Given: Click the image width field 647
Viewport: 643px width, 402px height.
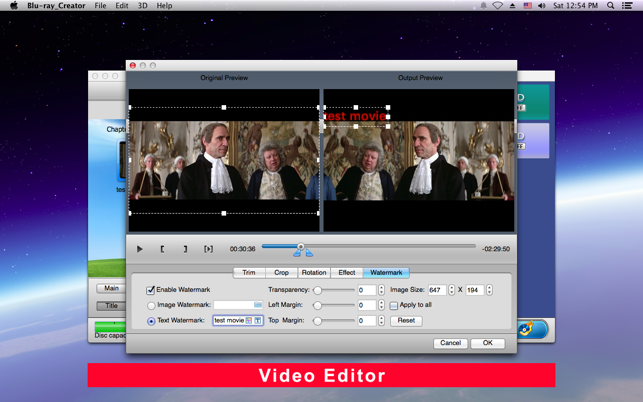Looking at the screenshot, I should click(437, 290).
